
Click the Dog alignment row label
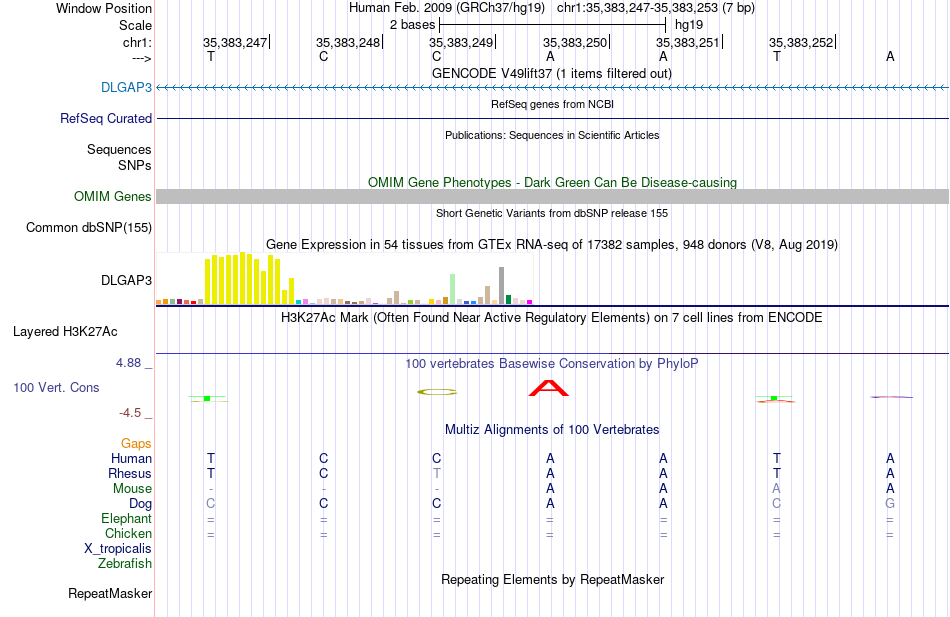pyautogui.click(x=140, y=504)
